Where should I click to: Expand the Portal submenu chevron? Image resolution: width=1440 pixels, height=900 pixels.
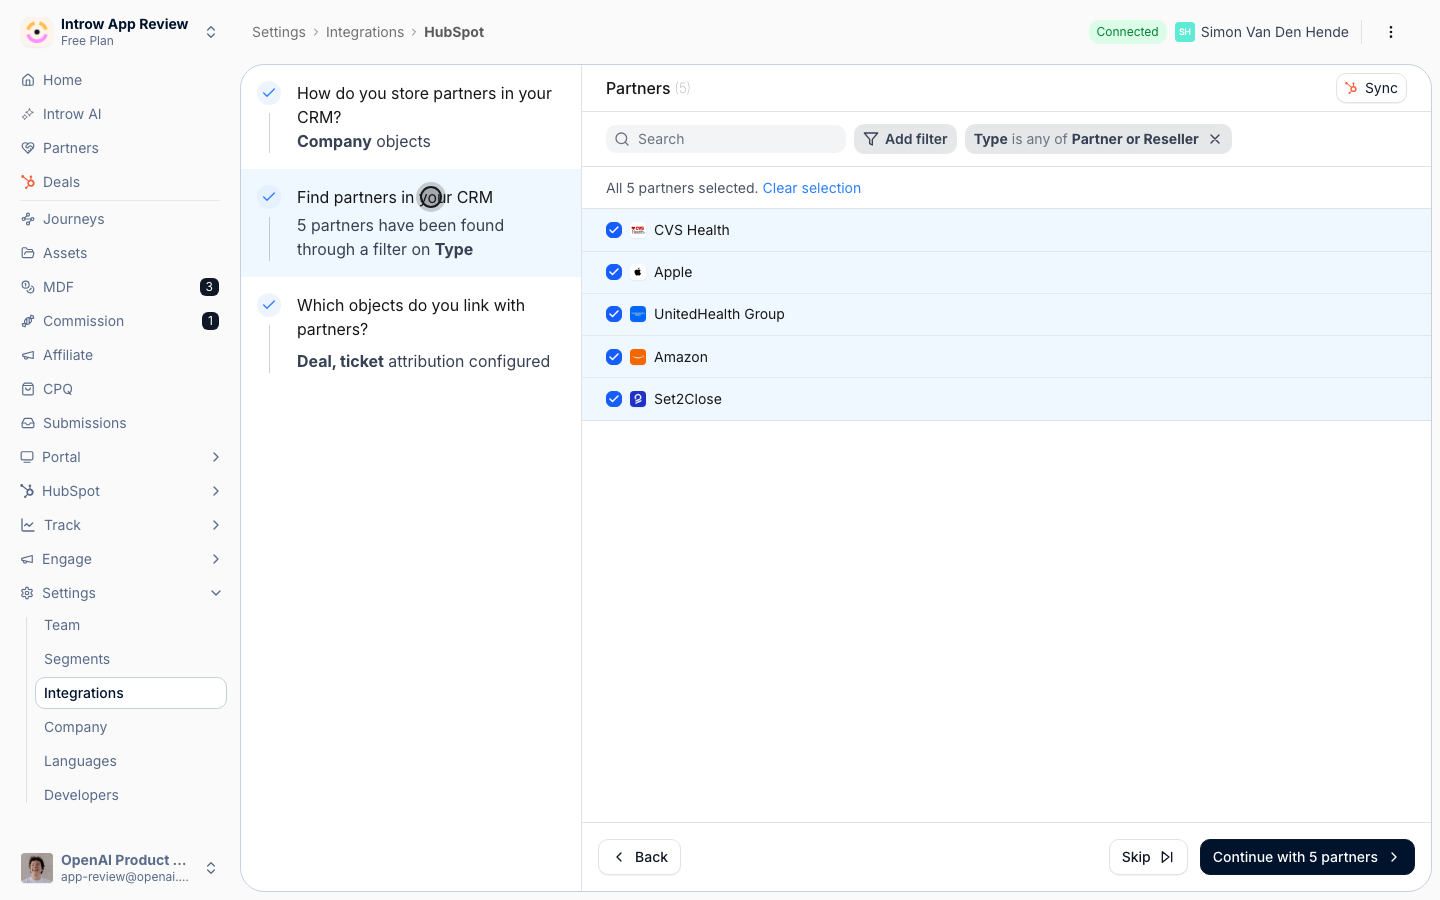[216, 457]
